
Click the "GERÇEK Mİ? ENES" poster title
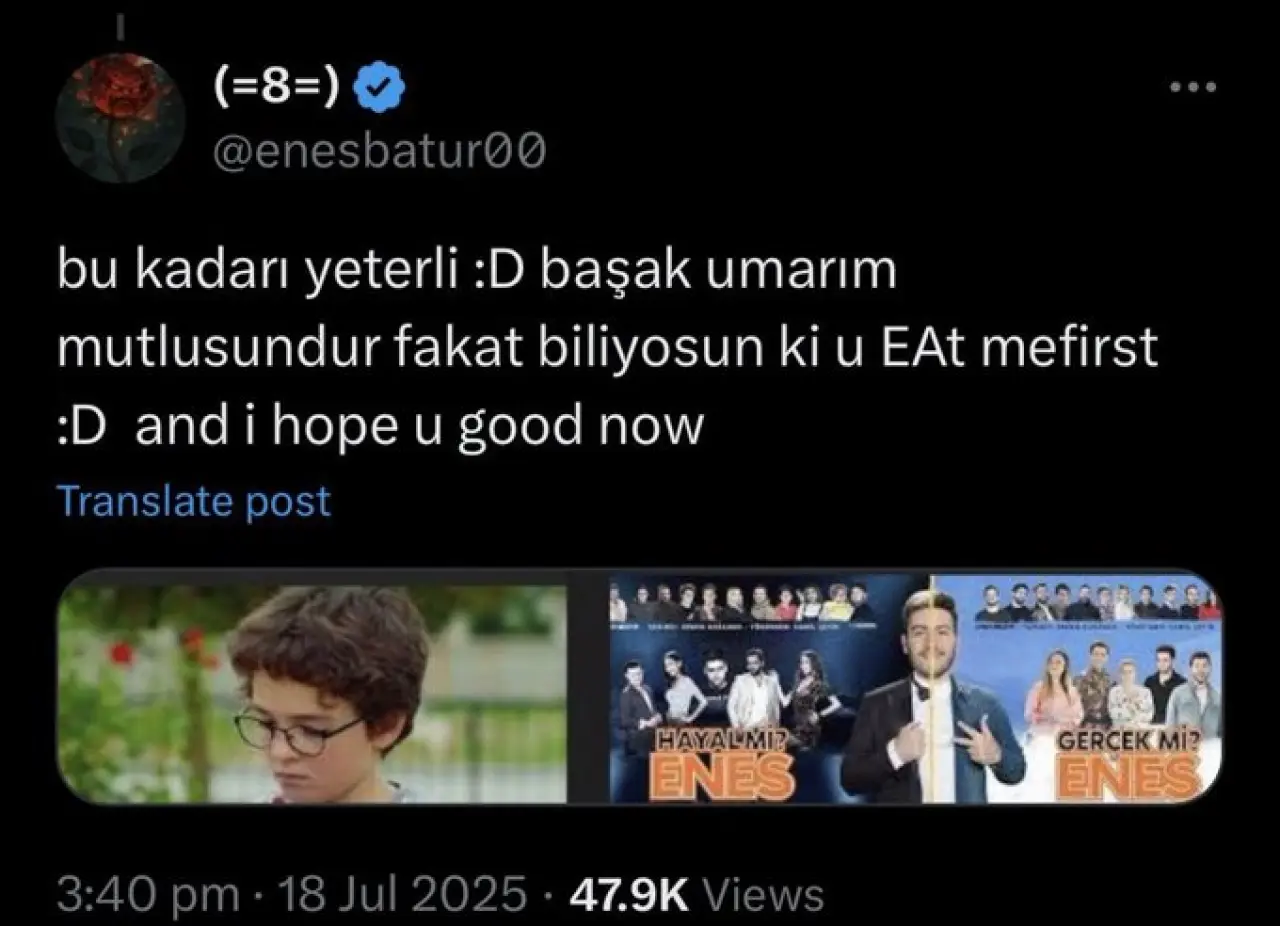point(1129,767)
